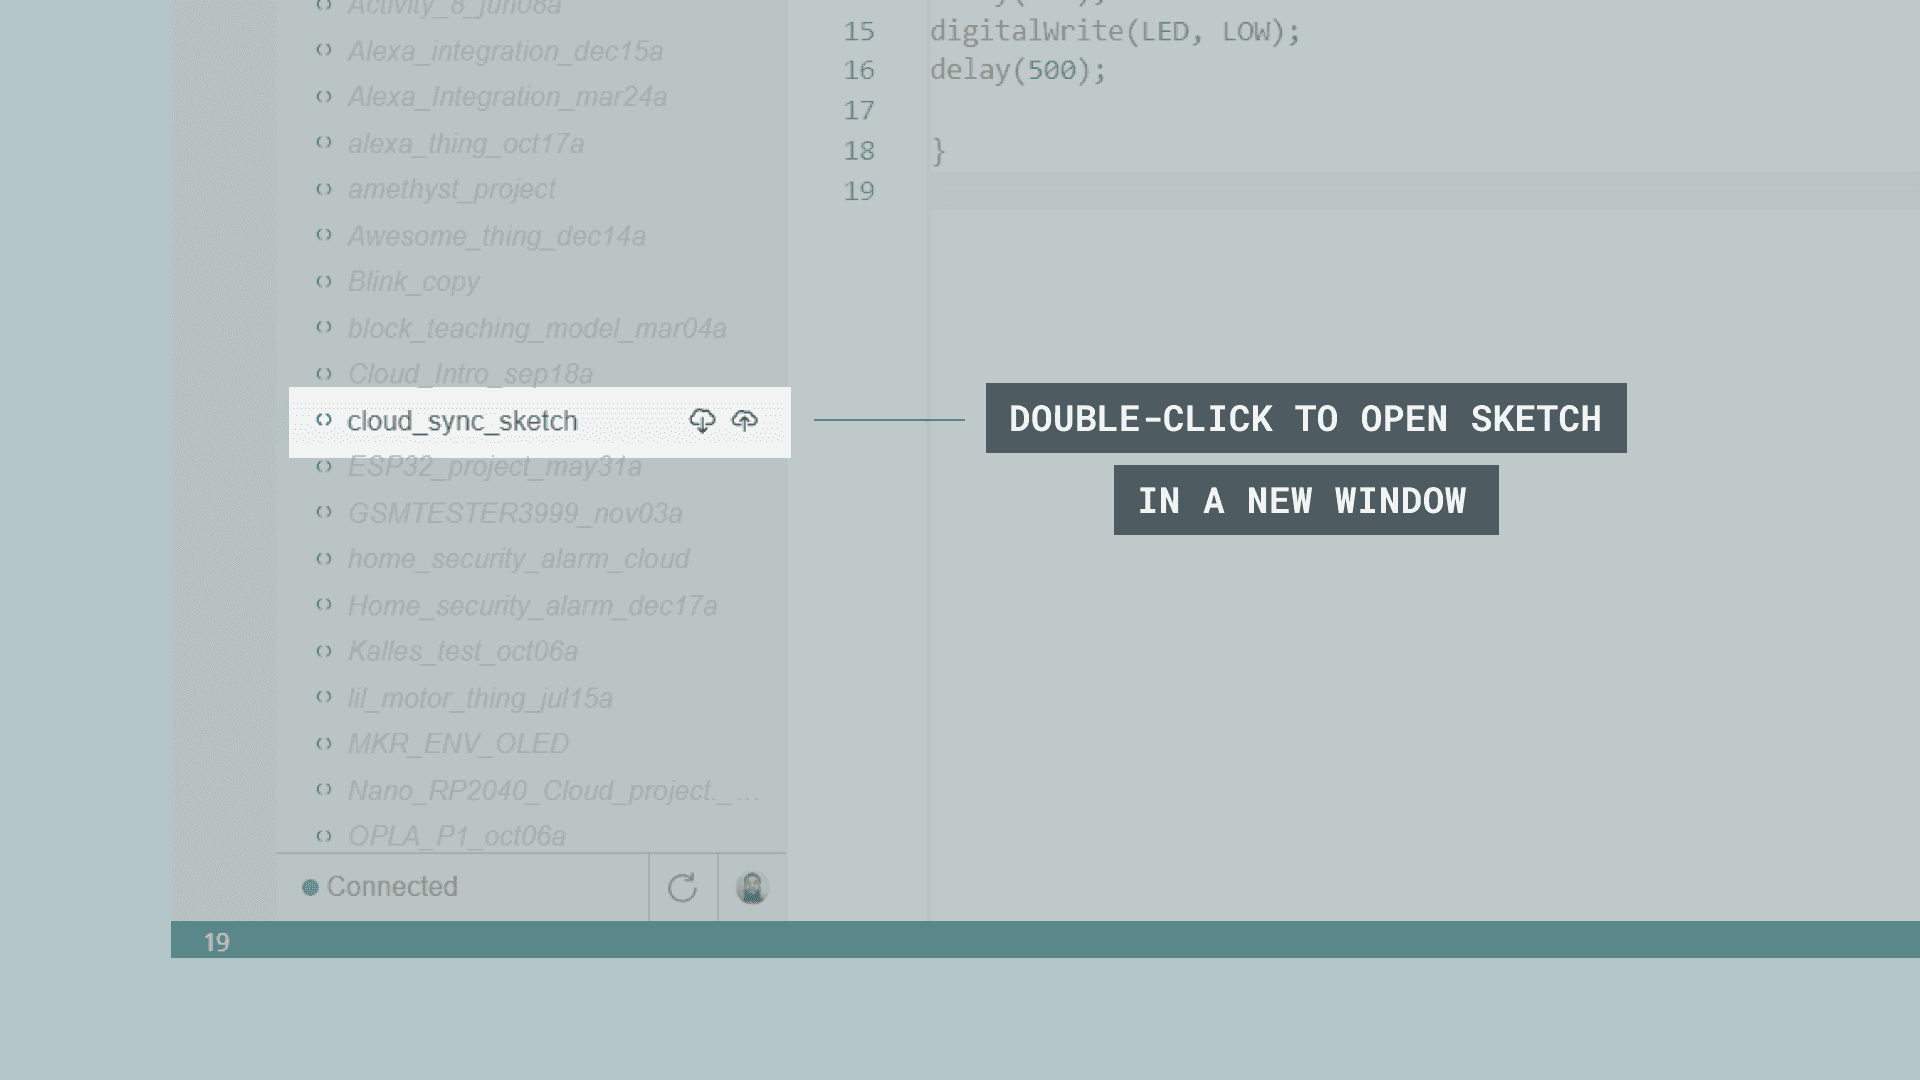Screen dimensions: 1920x1080
Task: Click the sketch icon next to Blink_copy
Action: [324, 281]
